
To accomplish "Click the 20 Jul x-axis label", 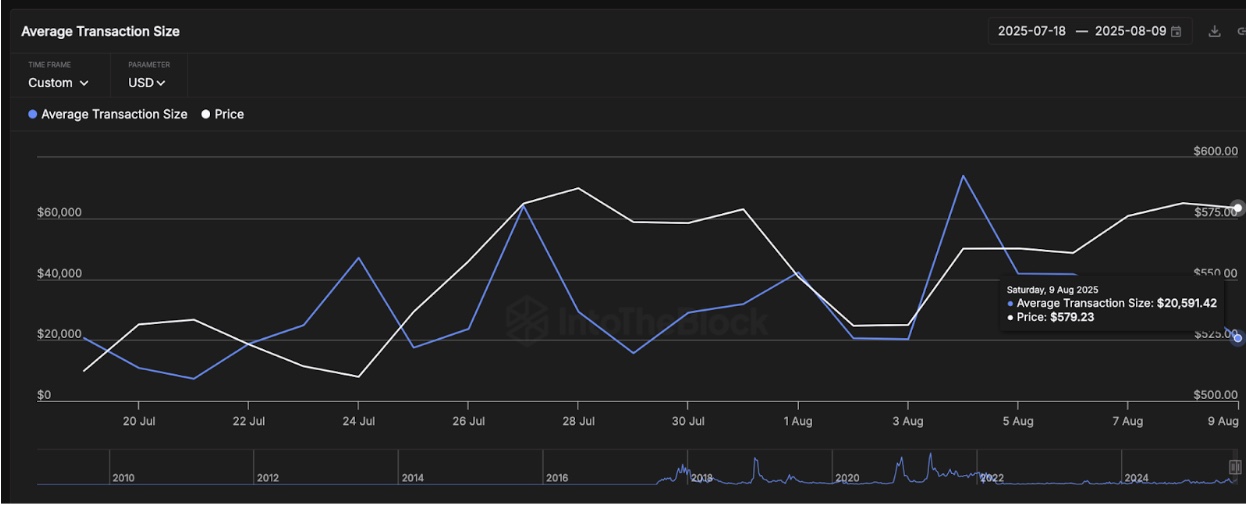I will (x=138, y=421).
